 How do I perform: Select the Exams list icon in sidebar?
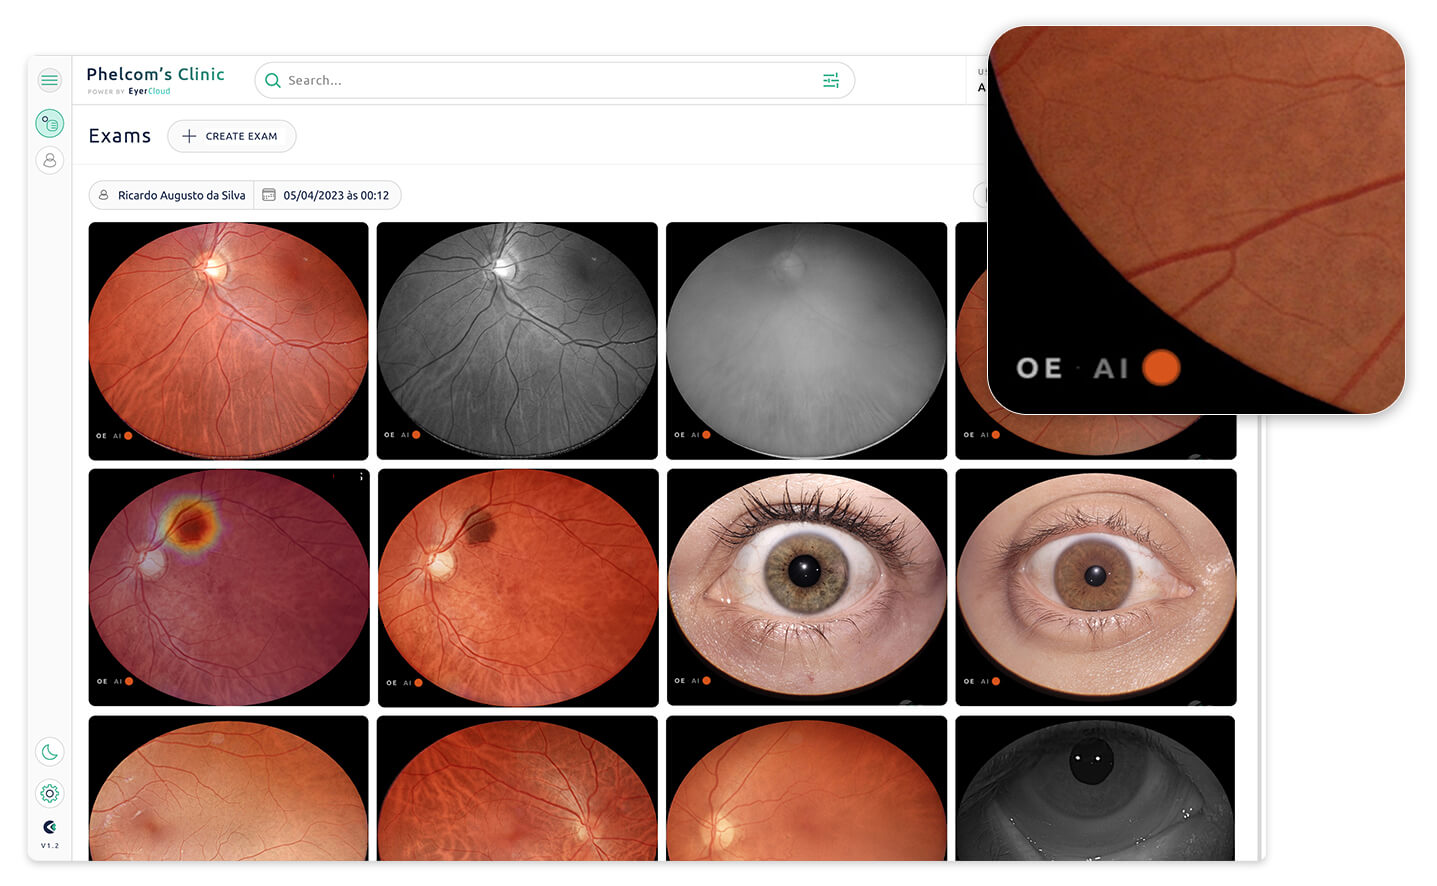(49, 123)
